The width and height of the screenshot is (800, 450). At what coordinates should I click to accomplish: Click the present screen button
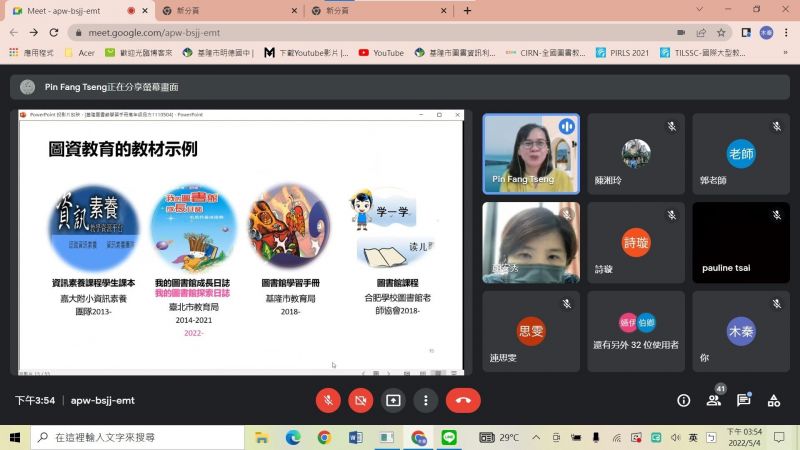coord(394,400)
